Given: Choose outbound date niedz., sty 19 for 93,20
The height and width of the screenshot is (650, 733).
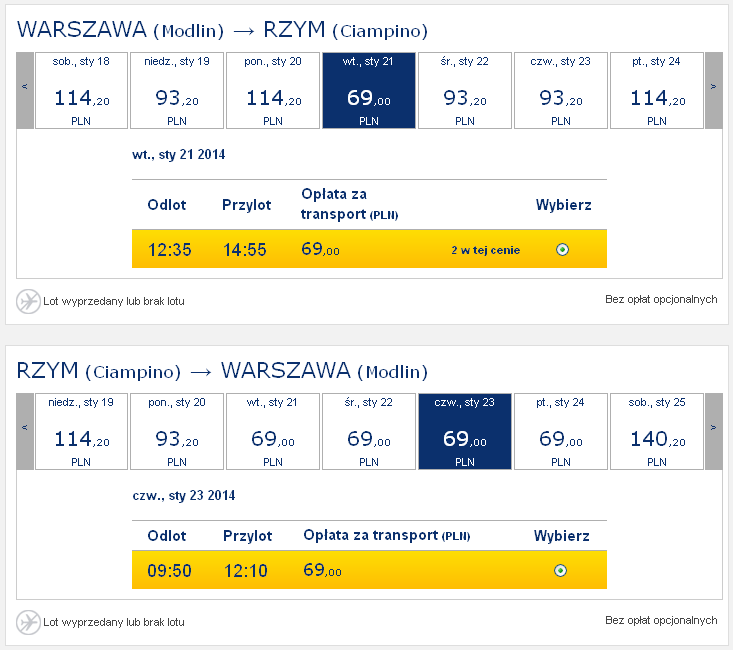Looking at the screenshot, I should pos(177,90).
